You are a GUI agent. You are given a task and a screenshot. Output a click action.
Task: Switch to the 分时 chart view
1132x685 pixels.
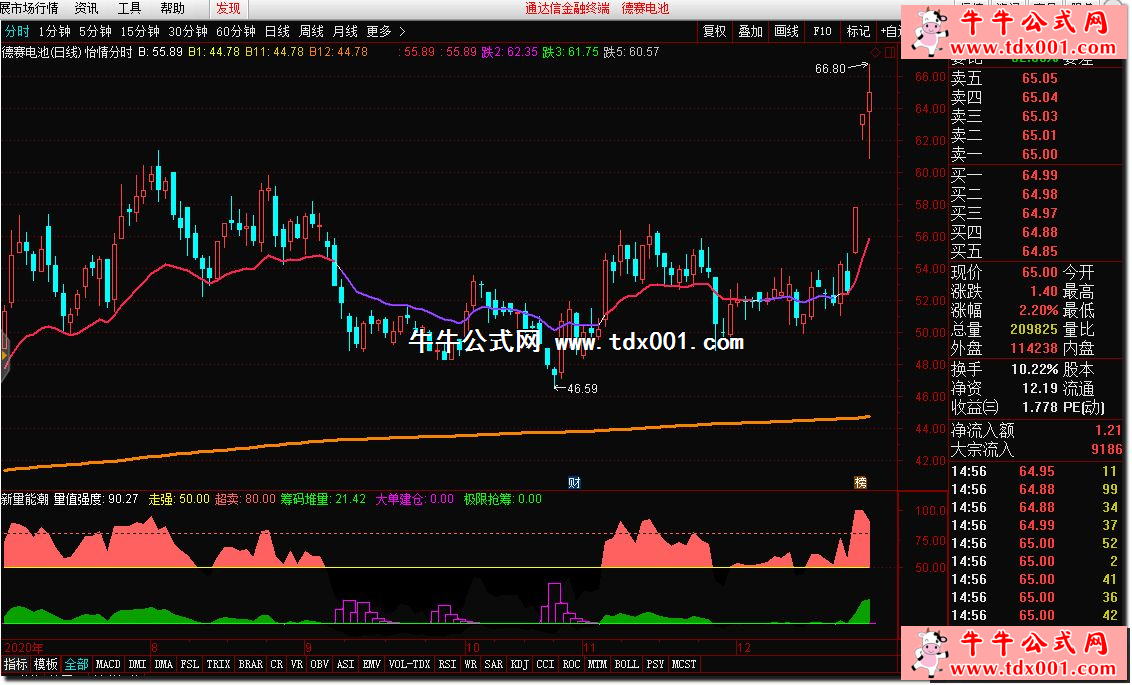click(x=17, y=32)
